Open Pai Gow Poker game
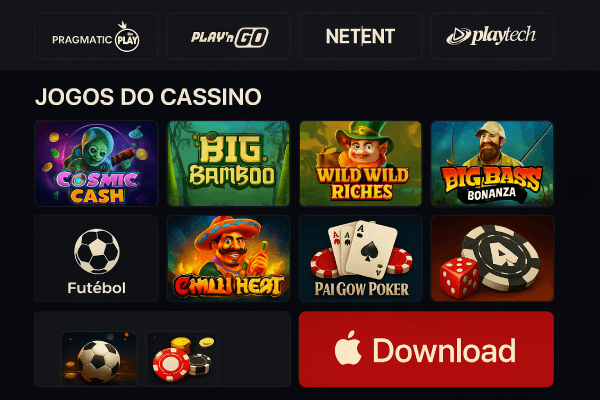This screenshot has height=400, width=600. pyautogui.click(x=360, y=258)
